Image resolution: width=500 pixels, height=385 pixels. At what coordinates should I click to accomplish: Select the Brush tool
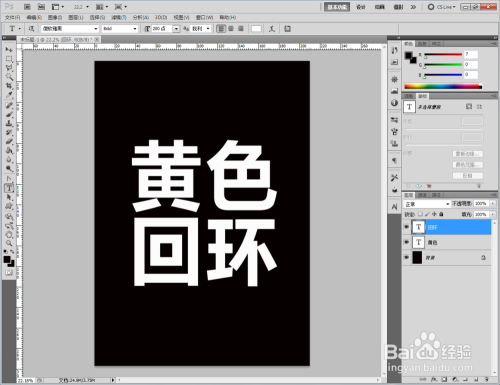(x=9, y=114)
